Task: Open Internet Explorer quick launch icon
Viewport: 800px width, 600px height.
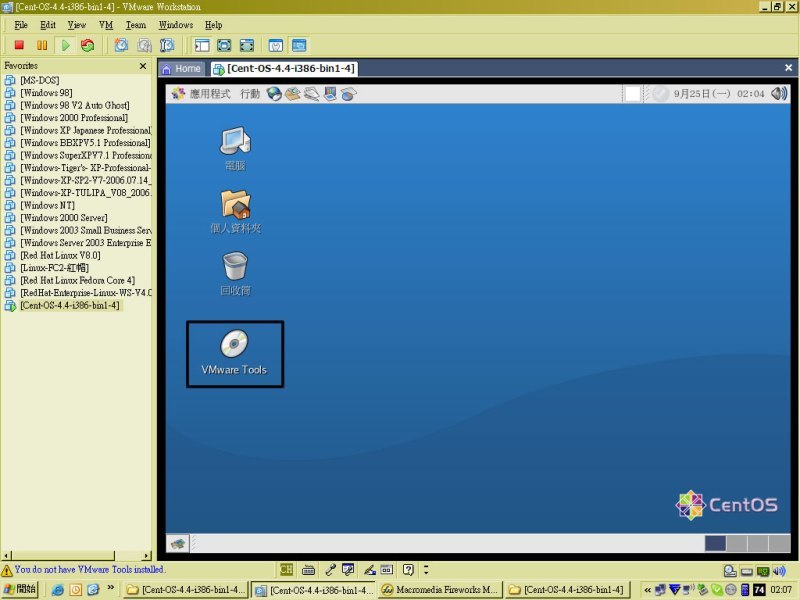Action: [58, 590]
